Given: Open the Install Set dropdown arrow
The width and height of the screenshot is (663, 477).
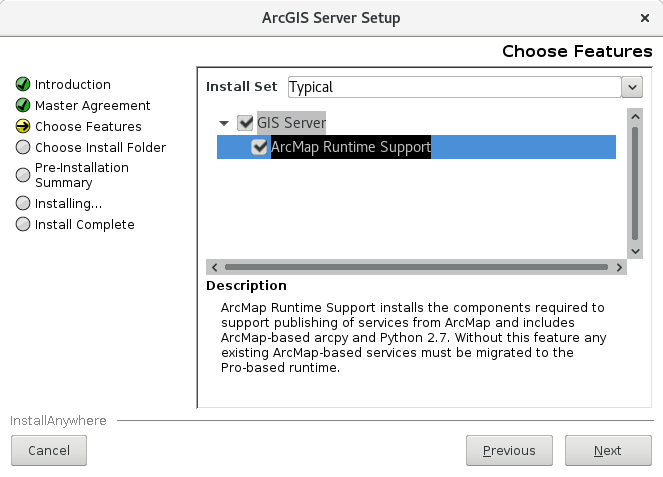Looking at the screenshot, I should 632,87.
